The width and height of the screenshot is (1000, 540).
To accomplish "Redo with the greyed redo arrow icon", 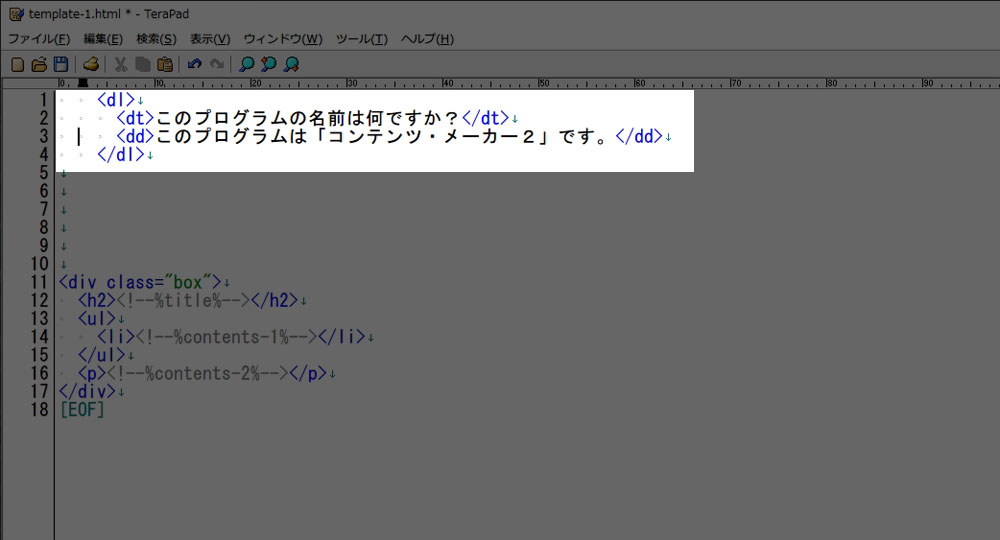I will point(217,64).
